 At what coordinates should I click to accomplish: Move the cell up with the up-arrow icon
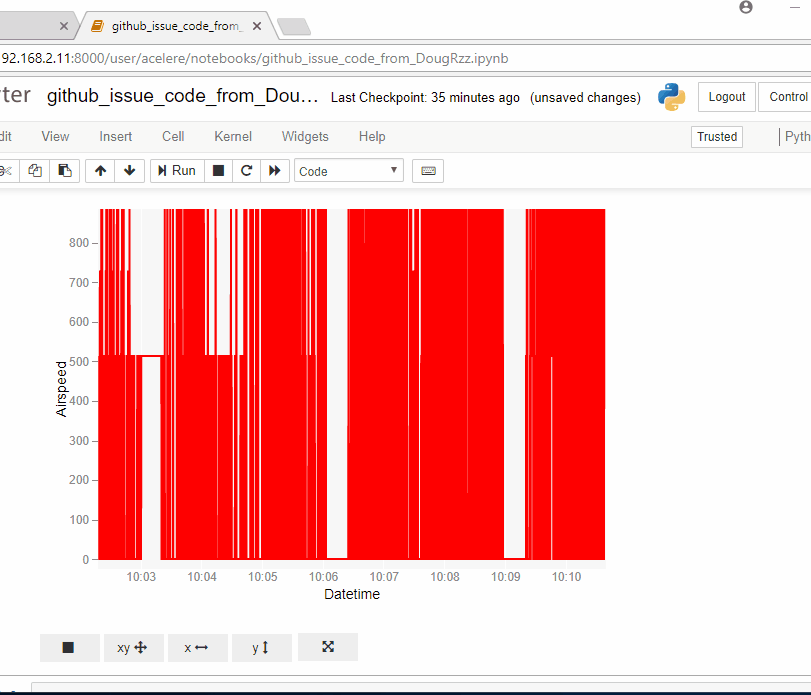[99, 170]
